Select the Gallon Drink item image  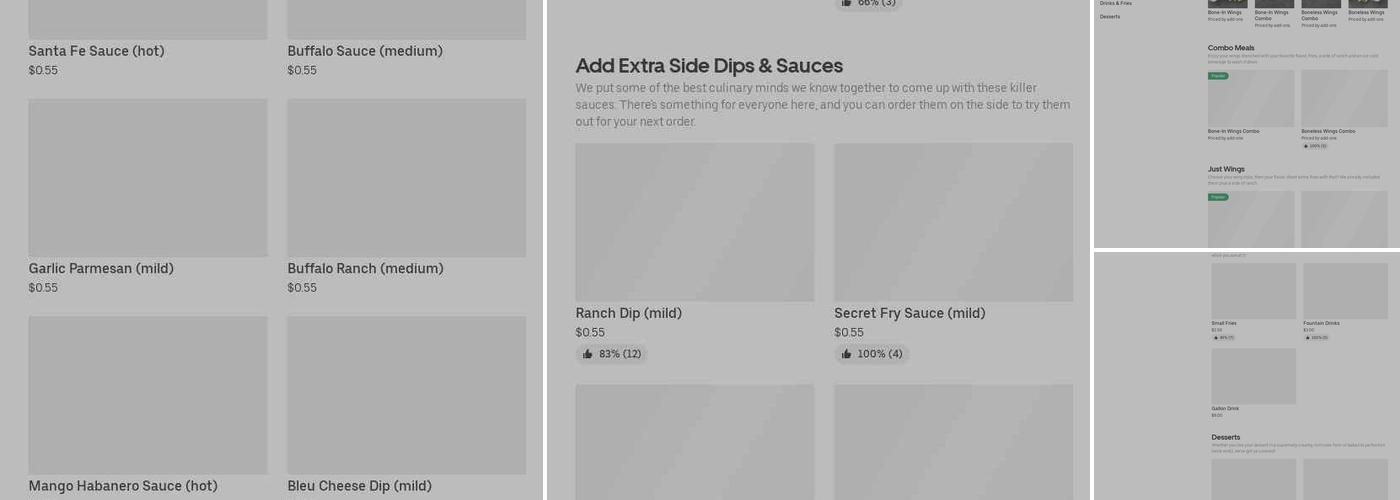coord(1253,376)
